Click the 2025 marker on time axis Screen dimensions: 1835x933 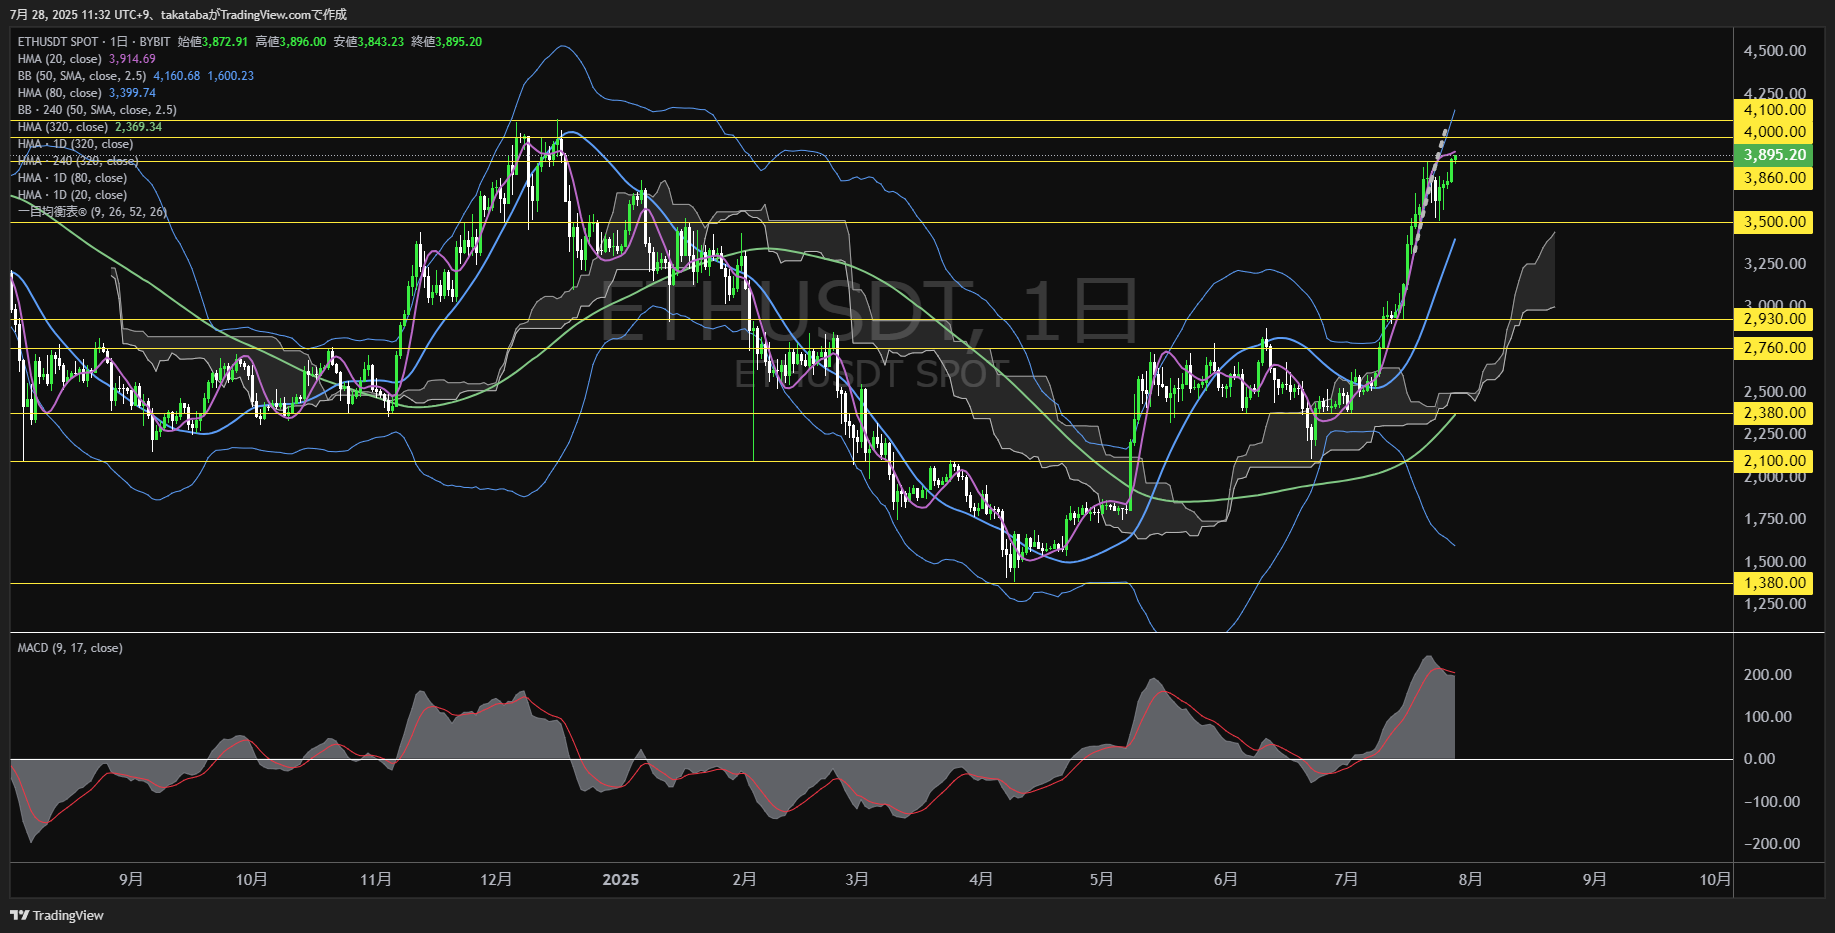click(620, 880)
